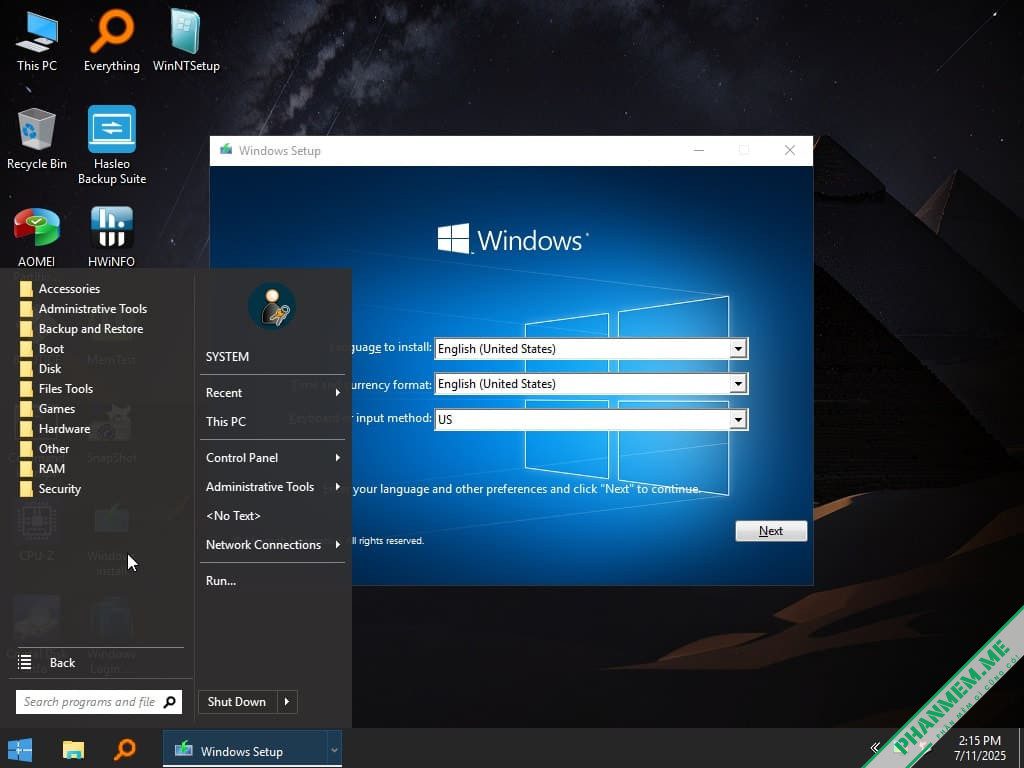Show hidden tray icons chevron
Image resolution: width=1024 pixels, height=768 pixels.
point(875,748)
